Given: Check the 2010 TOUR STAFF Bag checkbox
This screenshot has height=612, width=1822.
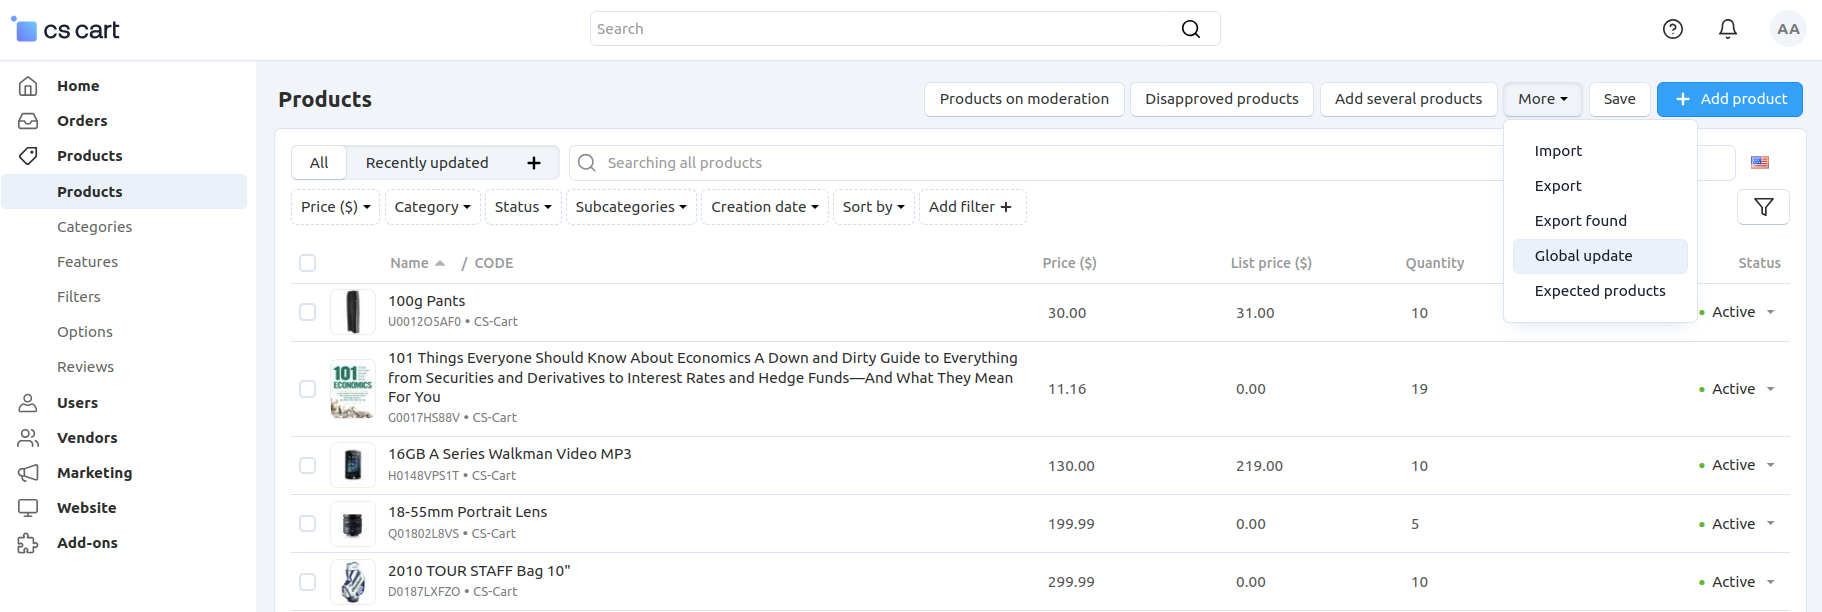Looking at the screenshot, I should (x=308, y=581).
